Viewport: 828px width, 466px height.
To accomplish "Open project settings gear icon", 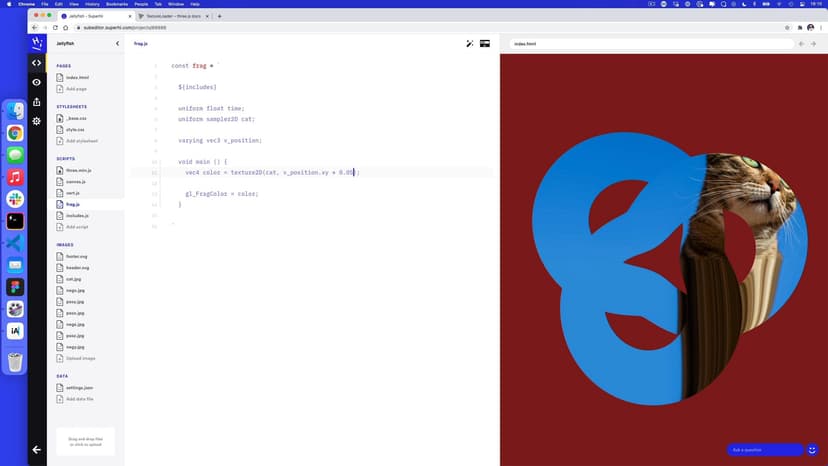I will click(37, 121).
